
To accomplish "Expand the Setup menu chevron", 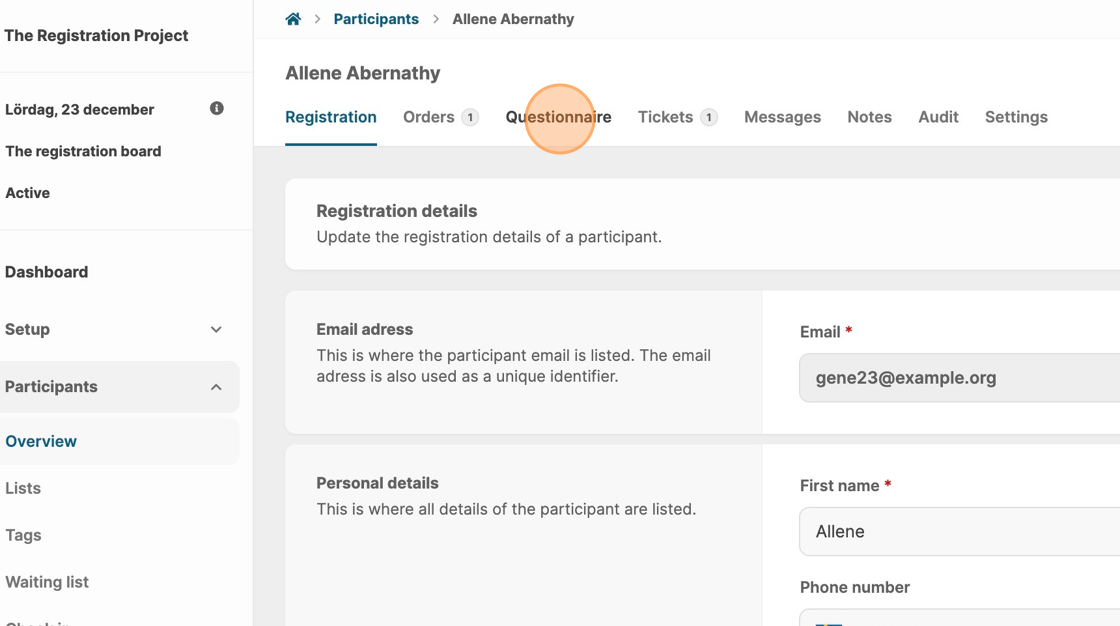I will [216, 329].
